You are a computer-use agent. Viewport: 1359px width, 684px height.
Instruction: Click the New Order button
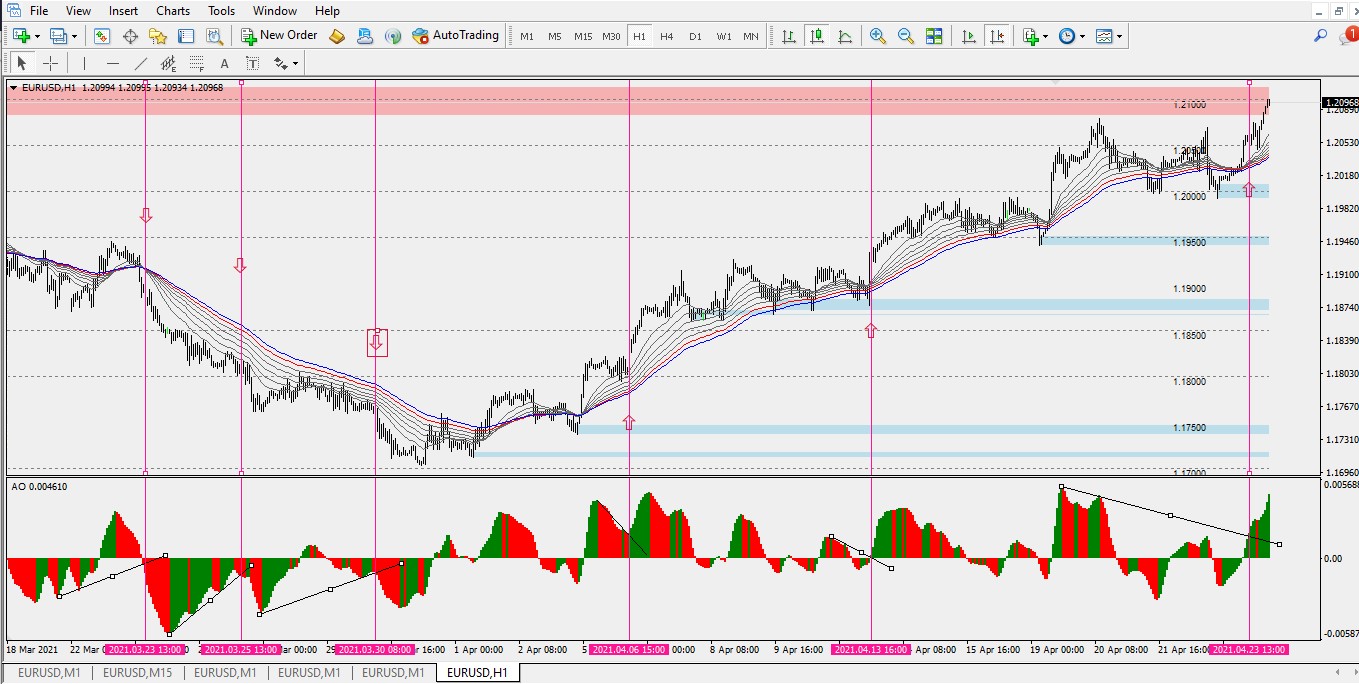coord(279,36)
